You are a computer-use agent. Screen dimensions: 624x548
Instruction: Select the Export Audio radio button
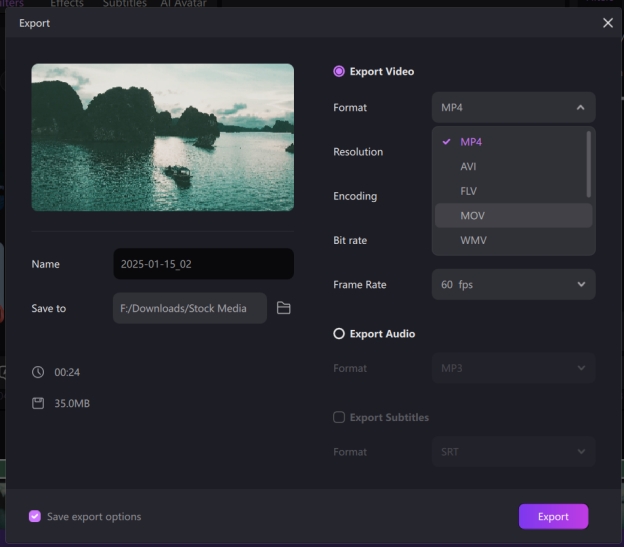(339, 333)
